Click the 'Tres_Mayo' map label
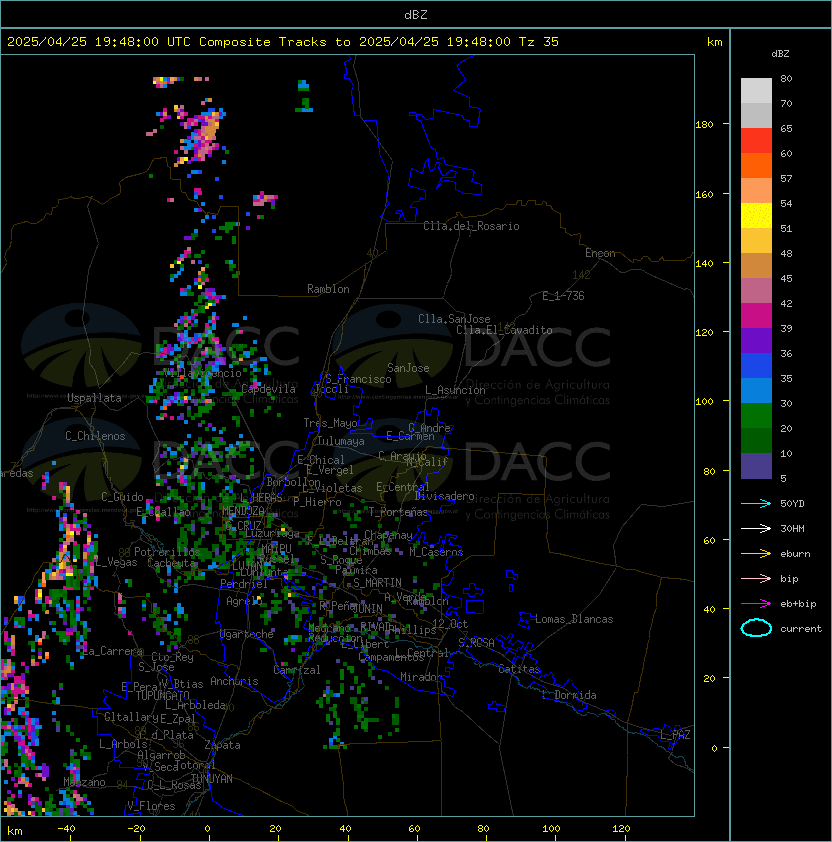The height and width of the screenshot is (842, 832). tap(330, 423)
